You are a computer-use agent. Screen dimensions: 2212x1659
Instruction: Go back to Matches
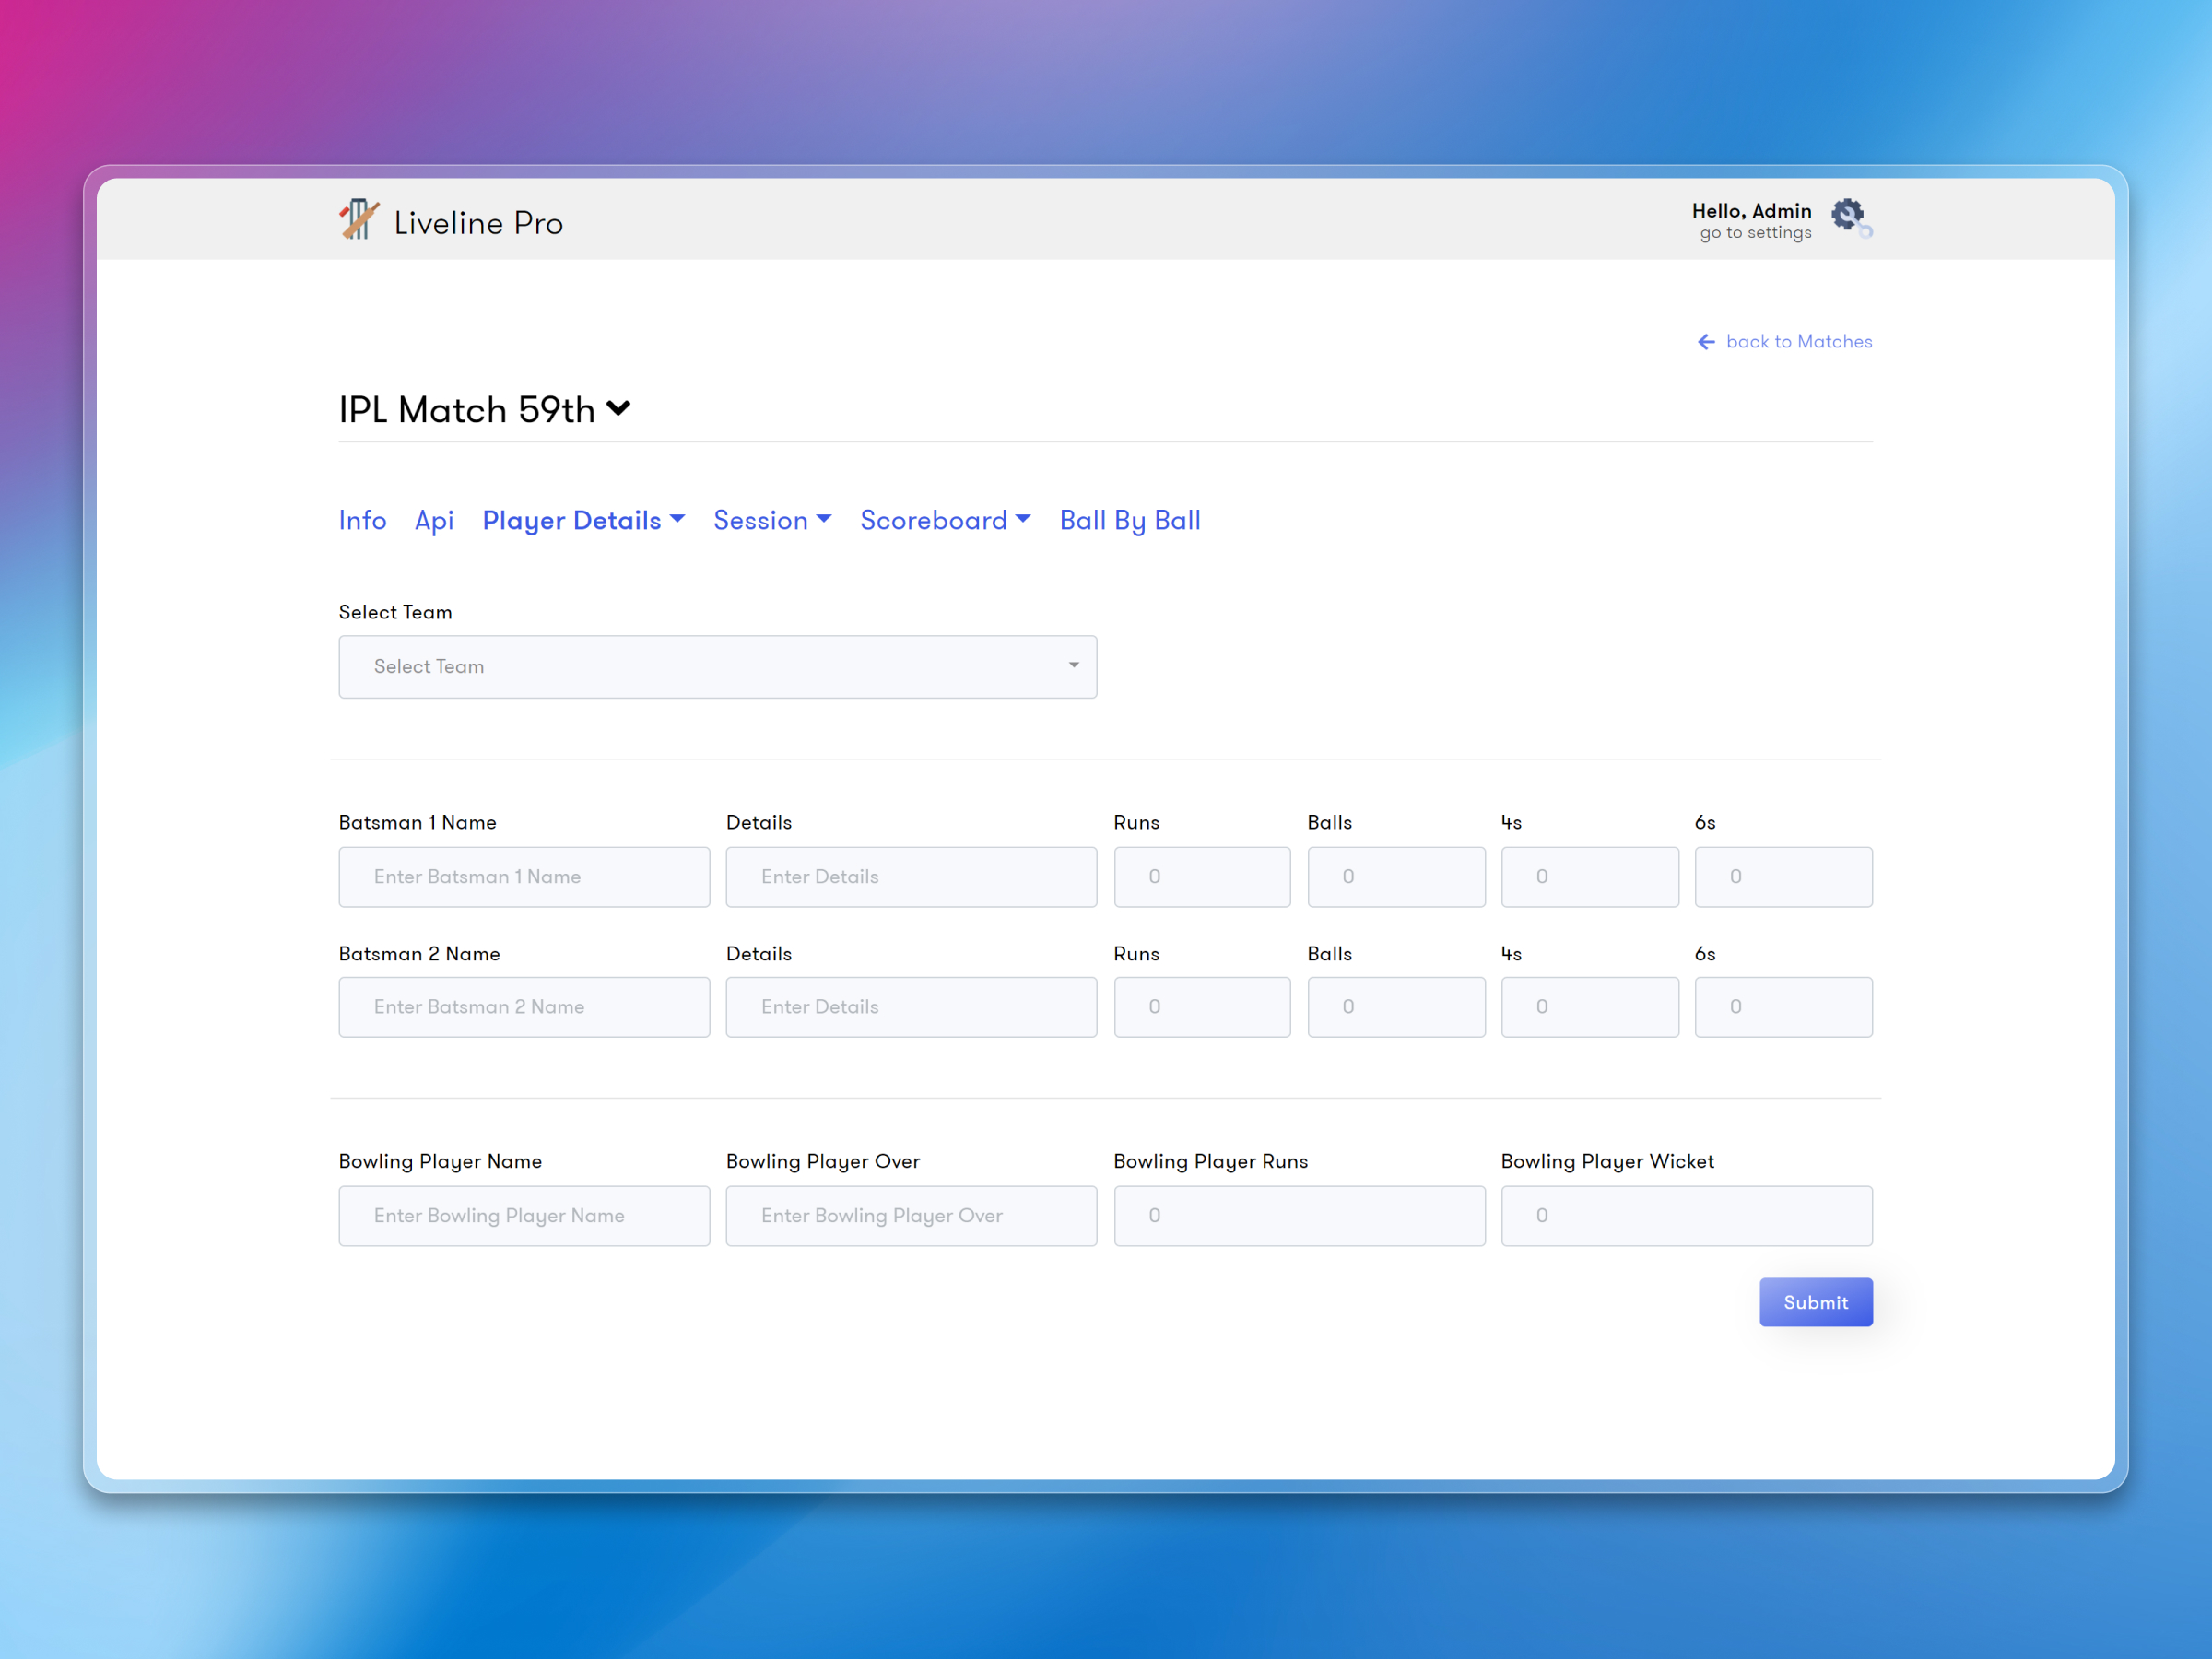pos(1798,341)
